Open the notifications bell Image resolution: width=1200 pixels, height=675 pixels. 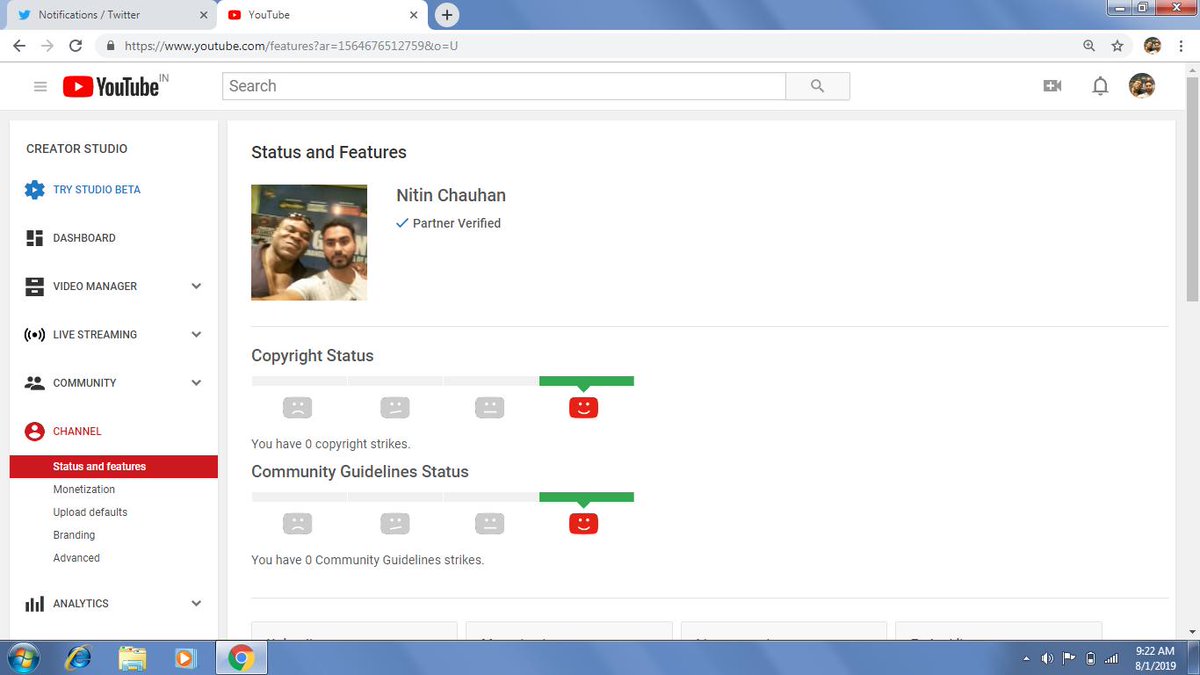pos(1100,86)
